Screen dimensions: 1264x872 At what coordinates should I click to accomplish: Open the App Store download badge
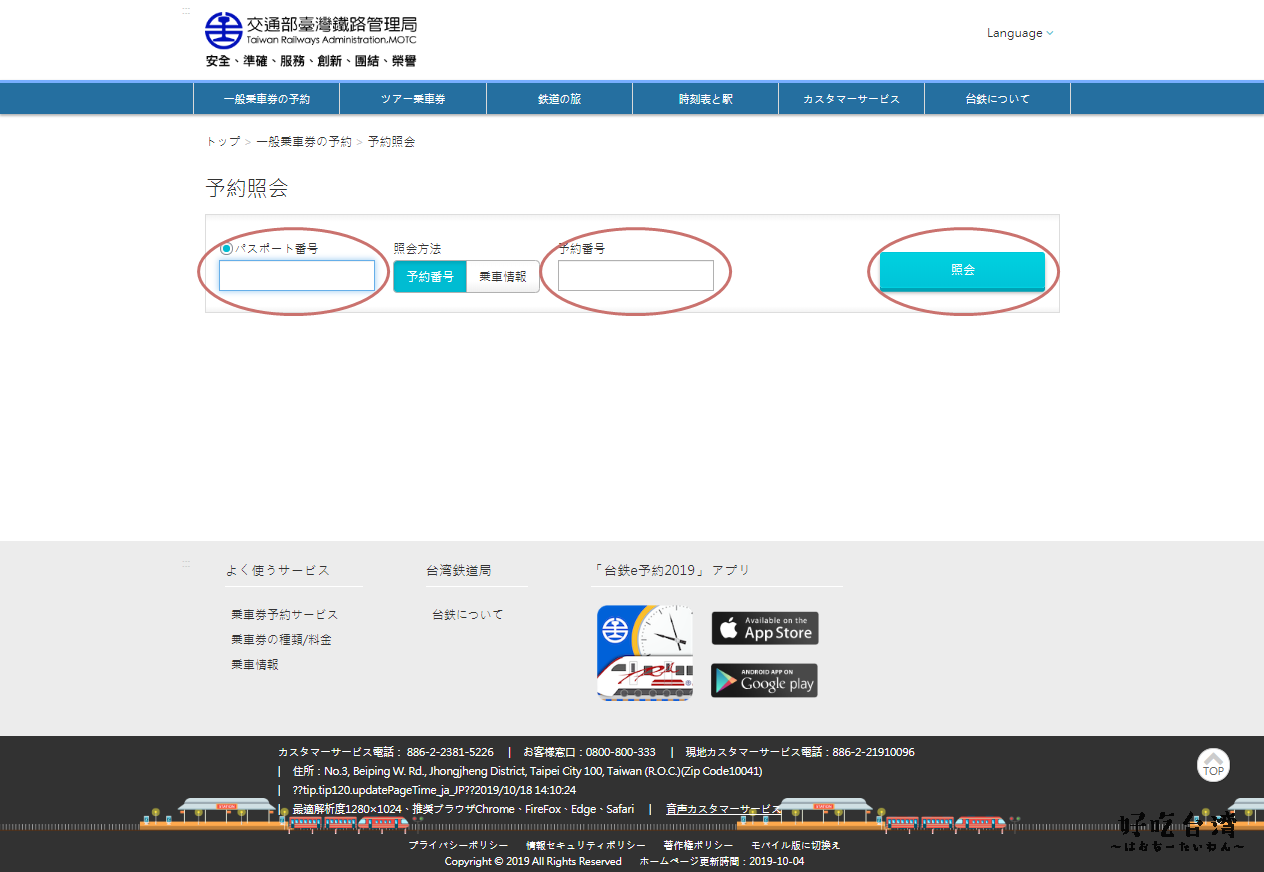click(x=764, y=628)
